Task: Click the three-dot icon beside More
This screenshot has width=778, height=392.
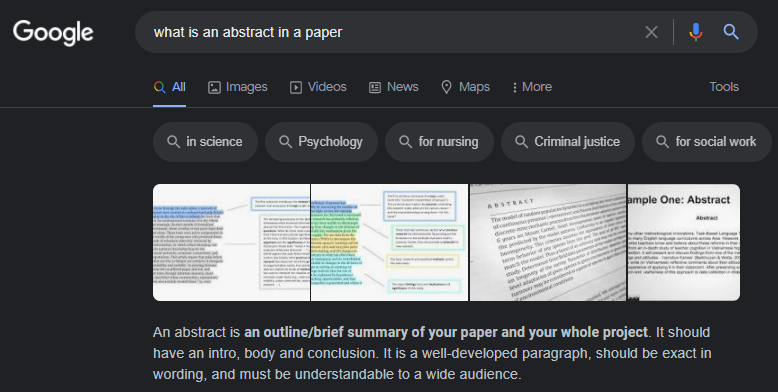Action: [515, 87]
